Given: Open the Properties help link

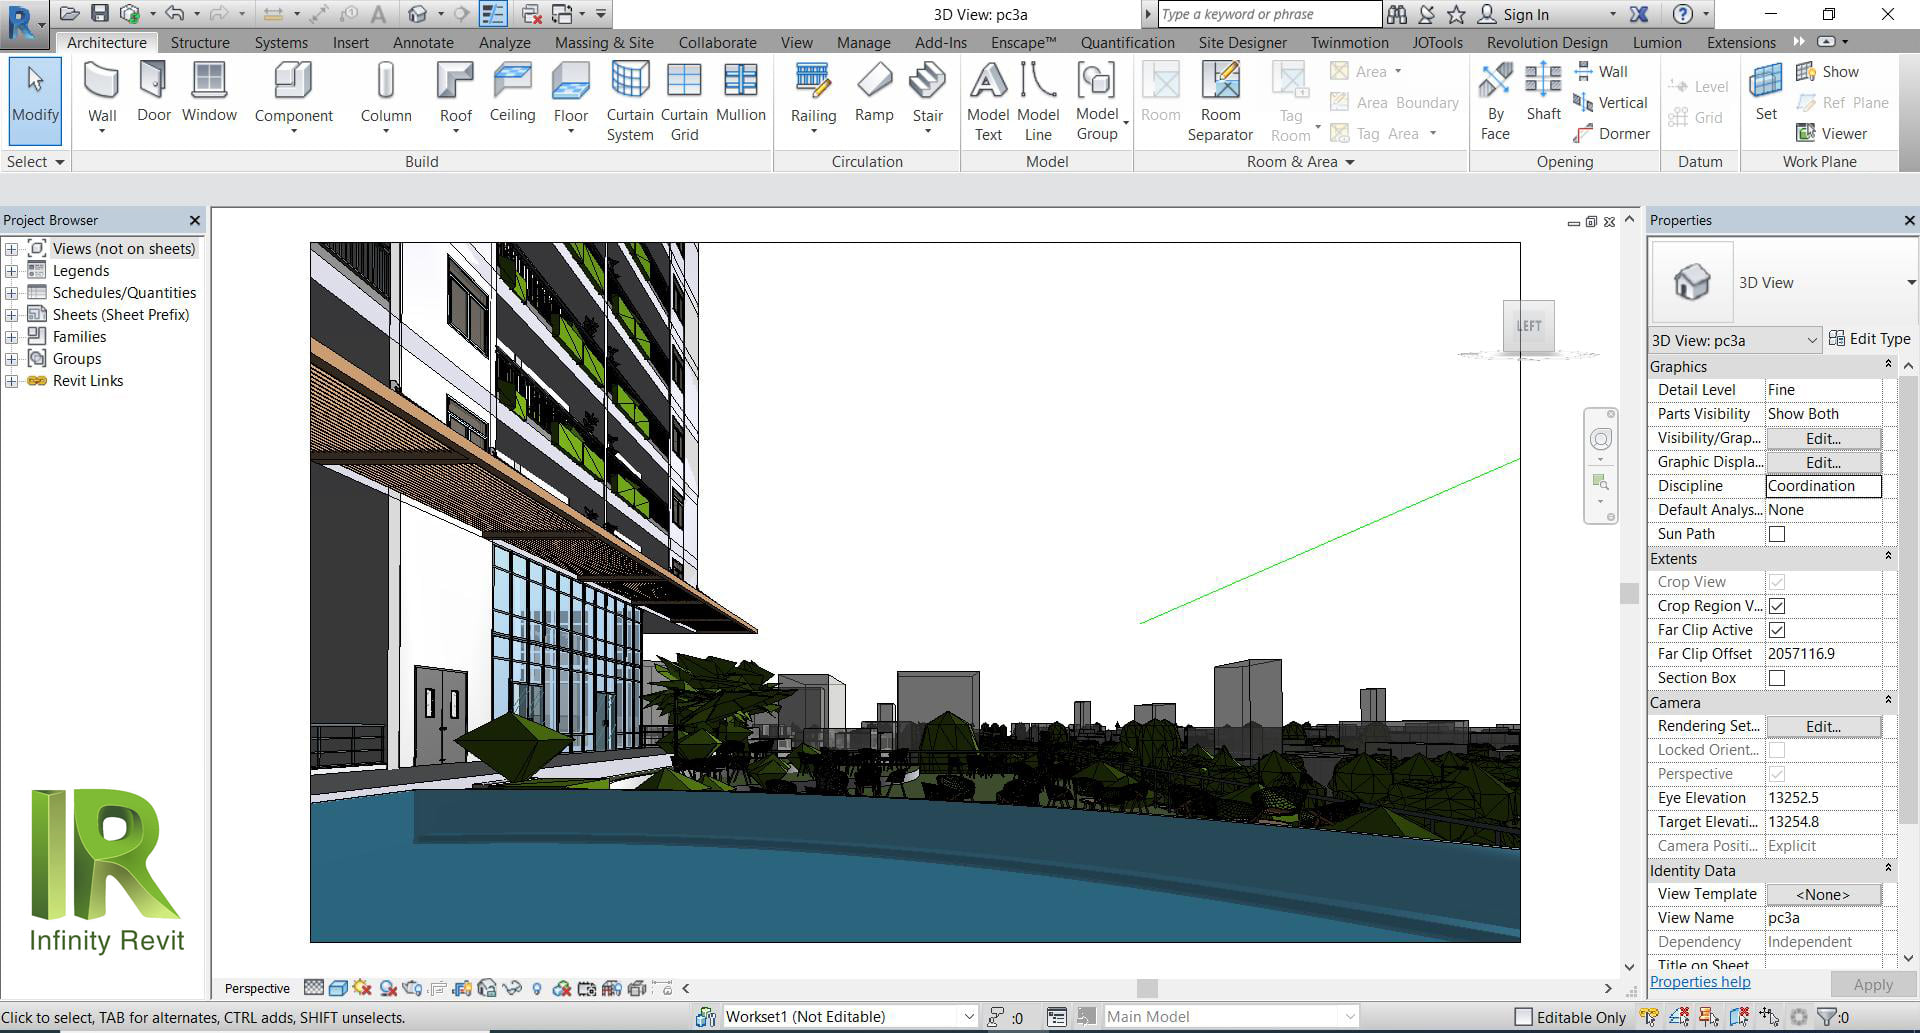Looking at the screenshot, I should click(1700, 982).
